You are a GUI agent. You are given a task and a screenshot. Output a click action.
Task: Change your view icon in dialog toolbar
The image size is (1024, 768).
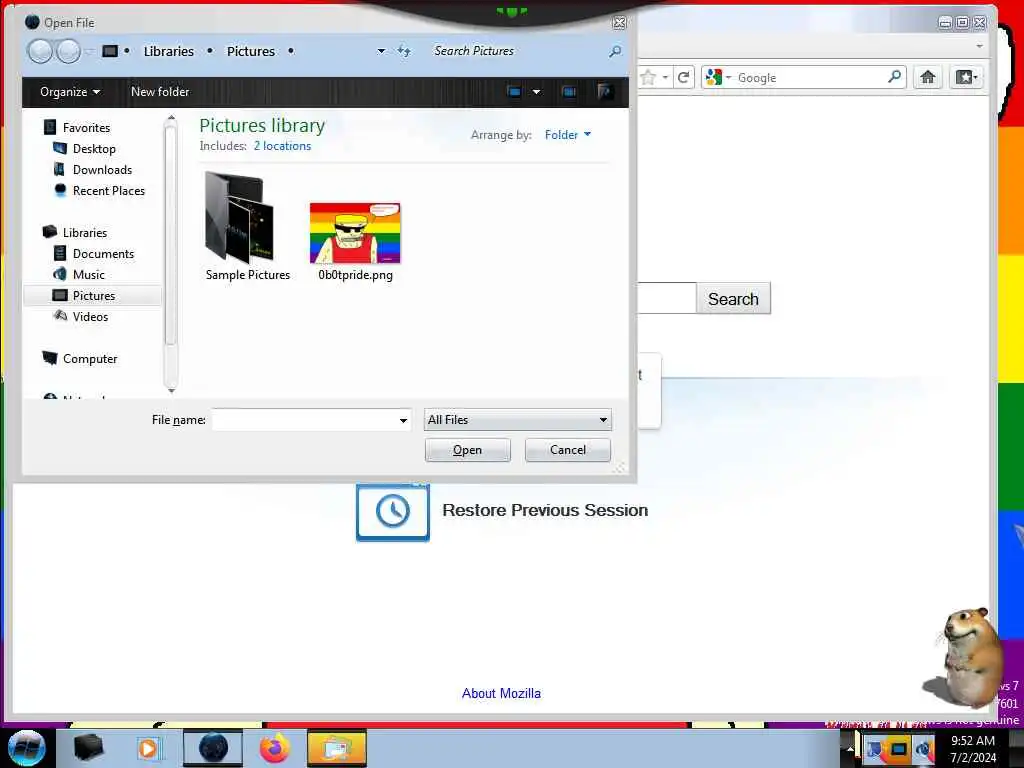coord(515,92)
